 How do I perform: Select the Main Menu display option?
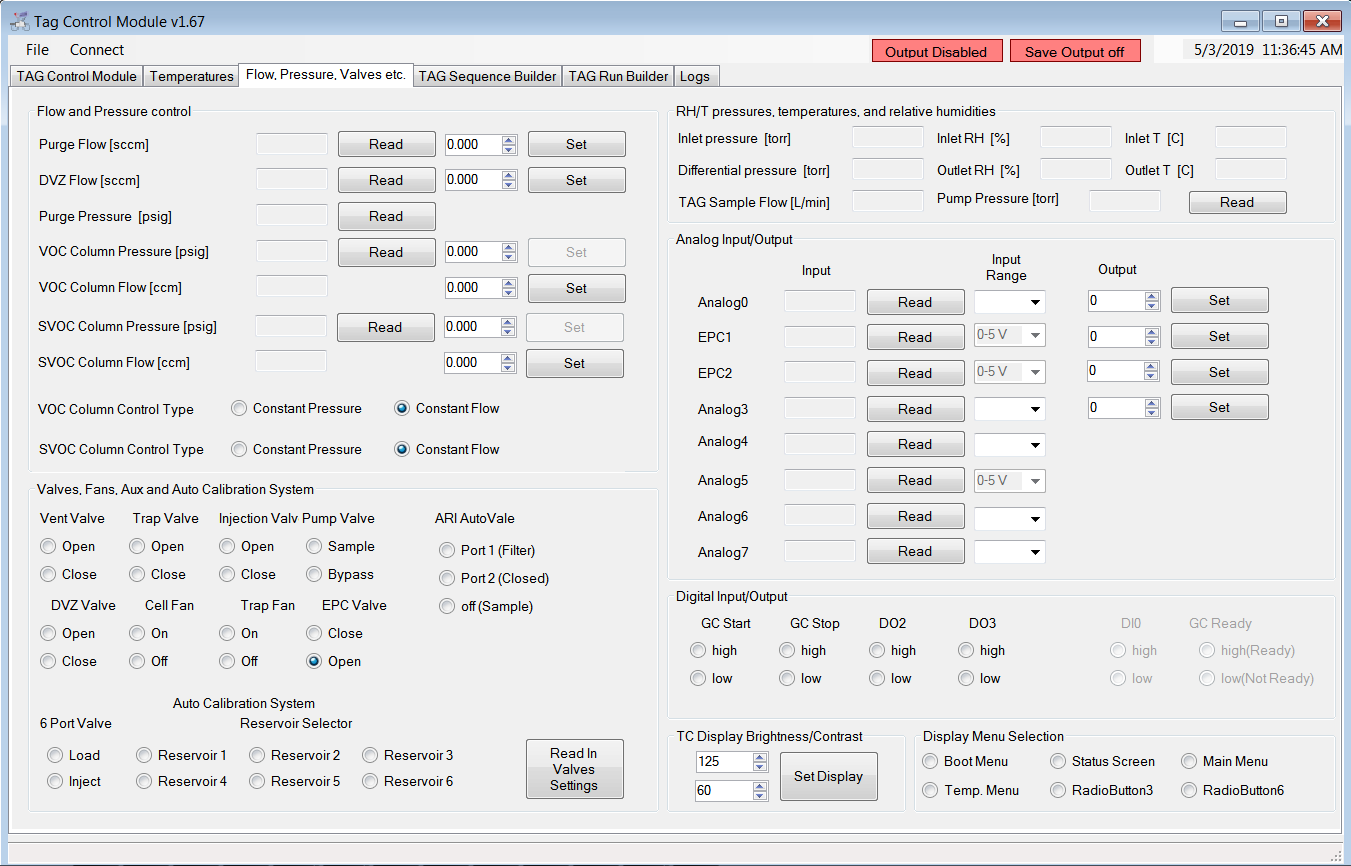coord(1225,761)
